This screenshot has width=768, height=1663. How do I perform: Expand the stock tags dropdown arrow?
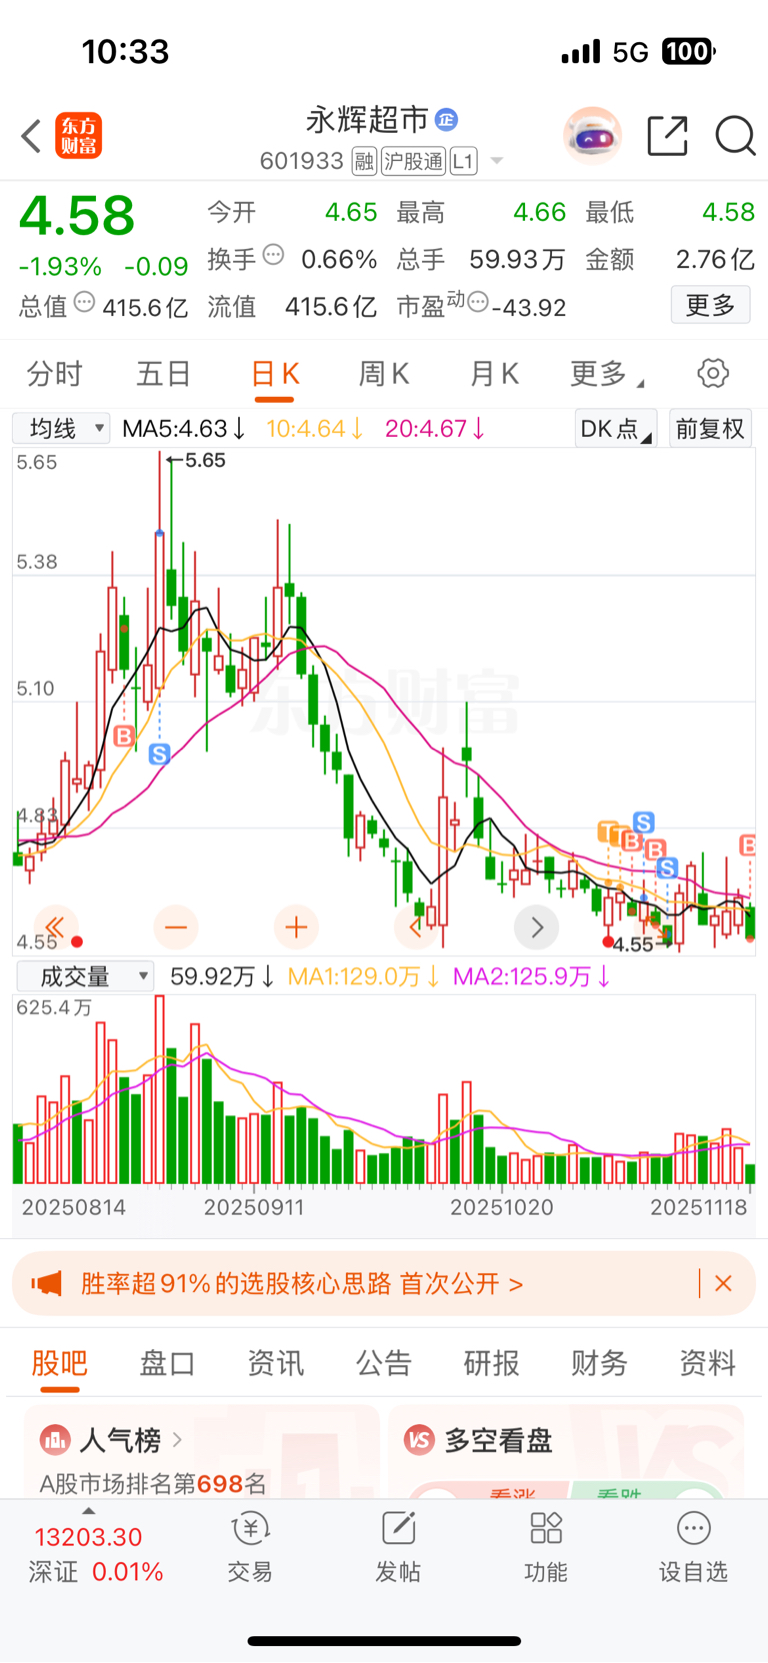[497, 161]
